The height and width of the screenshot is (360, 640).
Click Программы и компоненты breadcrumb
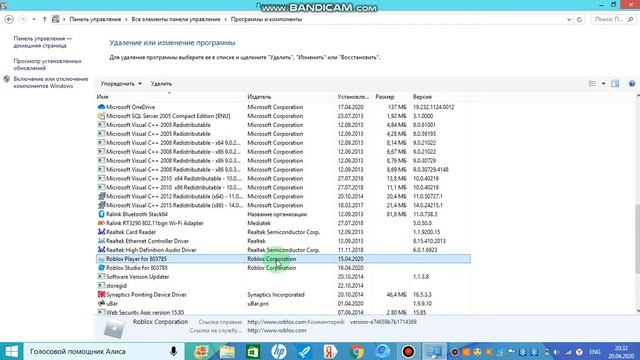(x=266, y=19)
